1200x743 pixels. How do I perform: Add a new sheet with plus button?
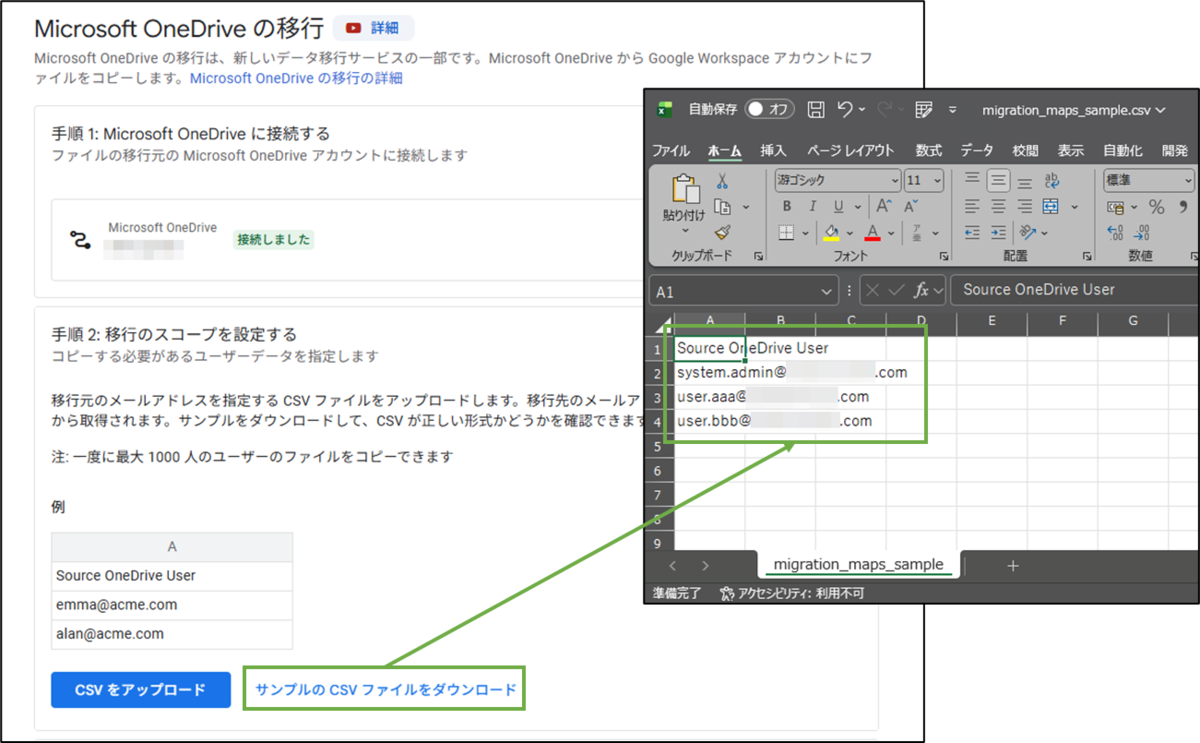(x=1012, y=566)
